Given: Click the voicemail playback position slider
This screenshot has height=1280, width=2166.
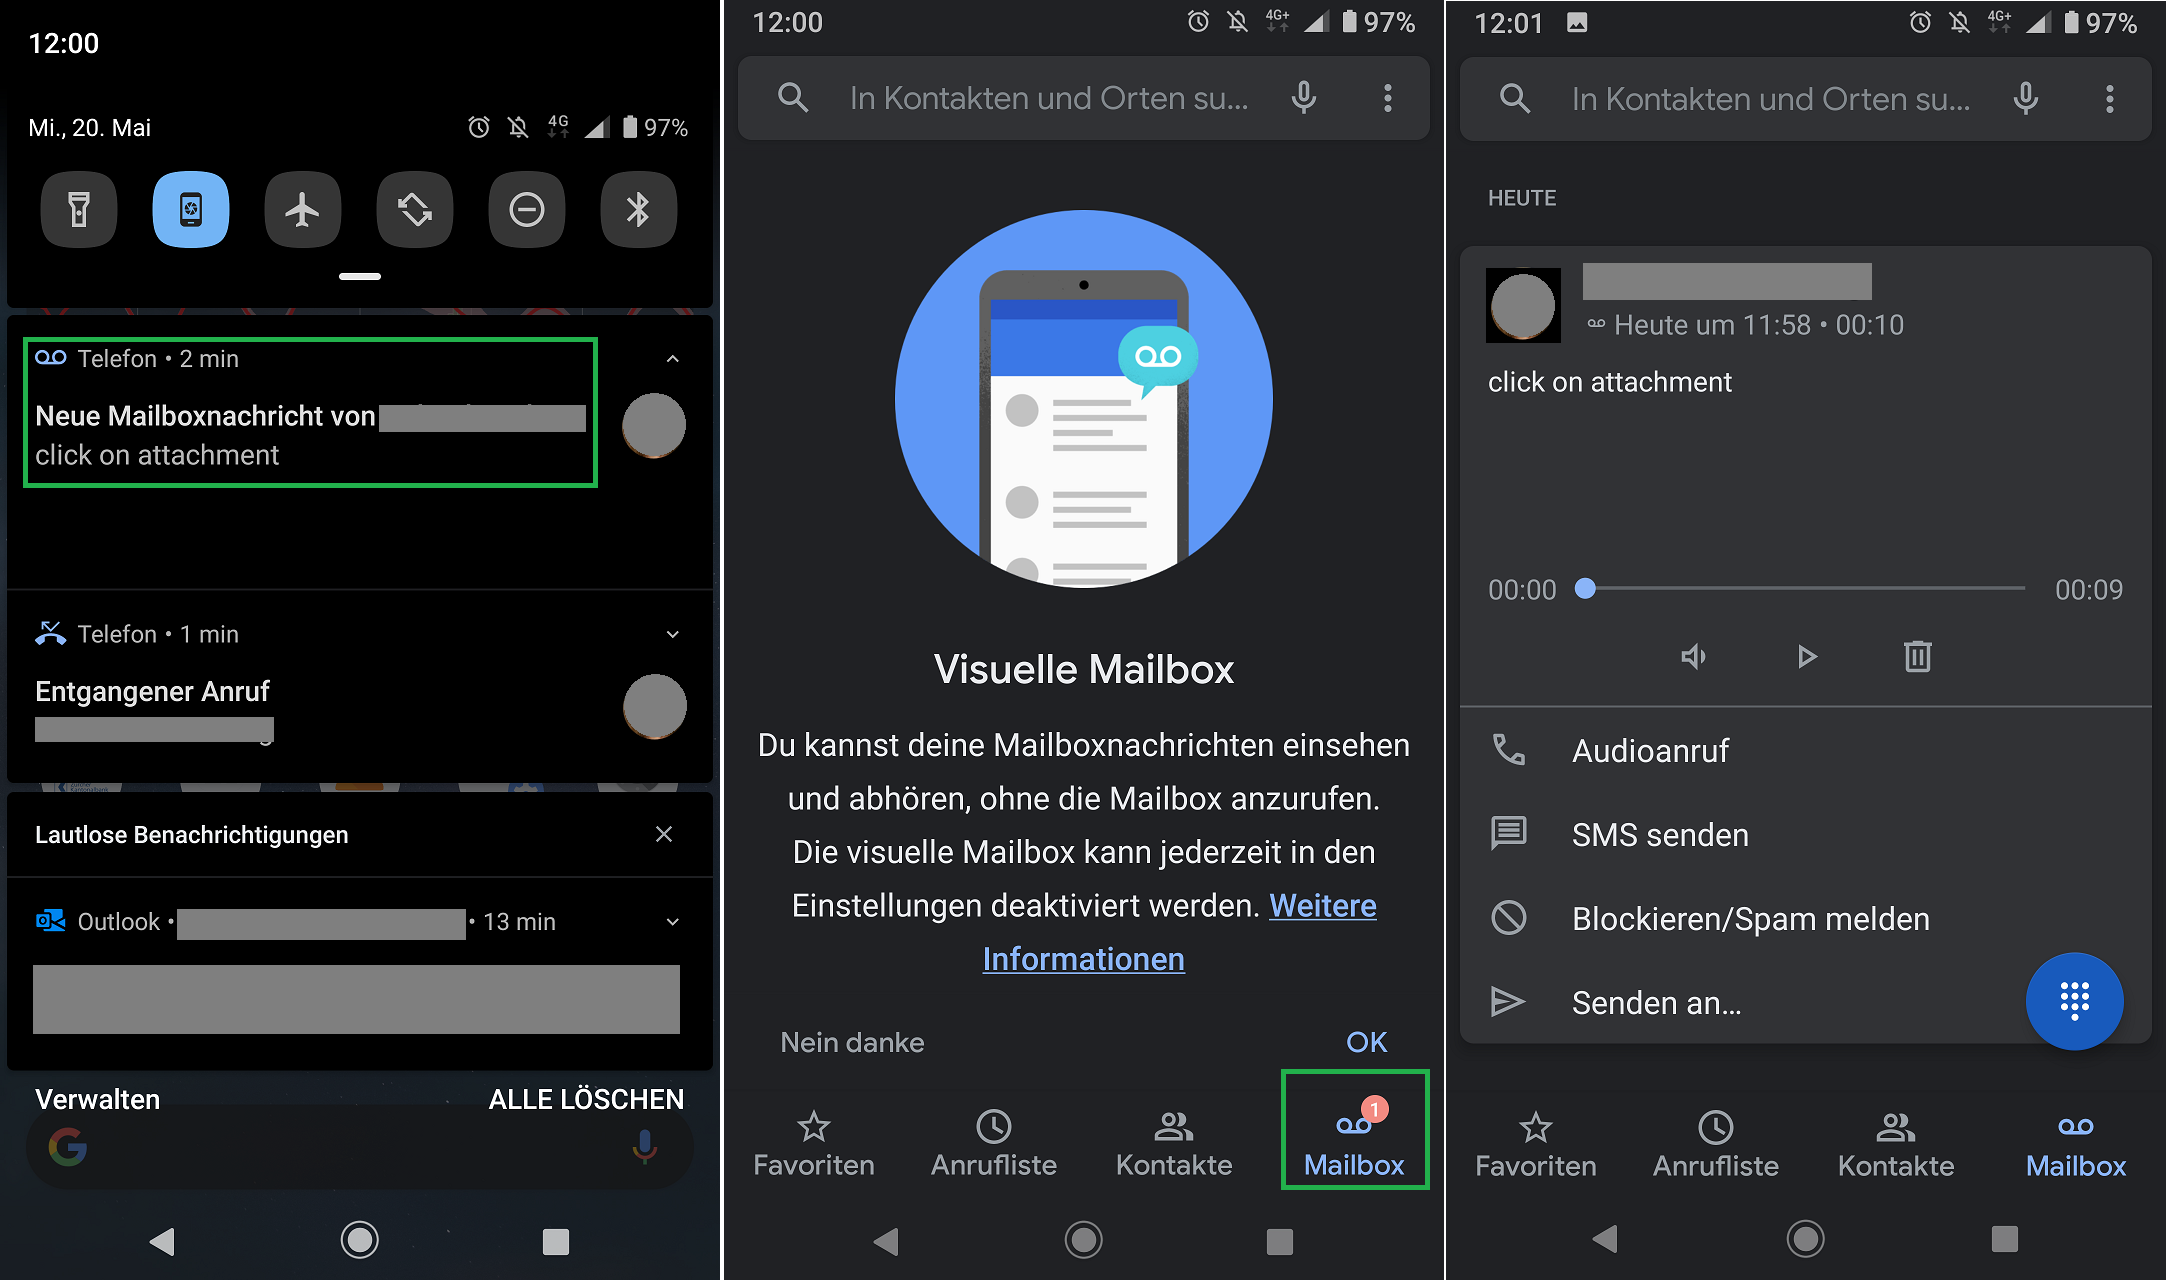Looking at the screenshot, I should 1804,589.
